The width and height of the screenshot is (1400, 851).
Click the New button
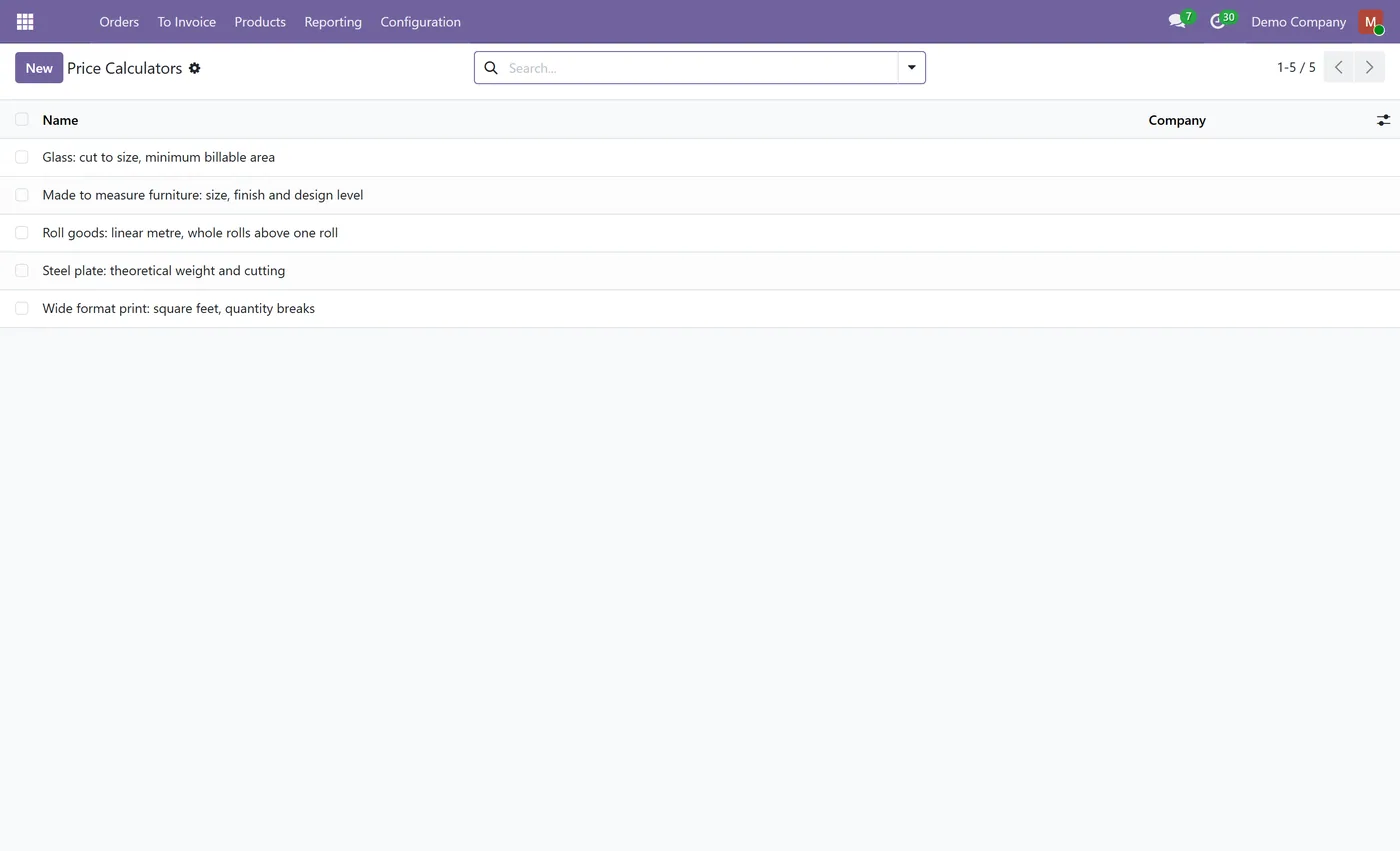pos(39,68)
